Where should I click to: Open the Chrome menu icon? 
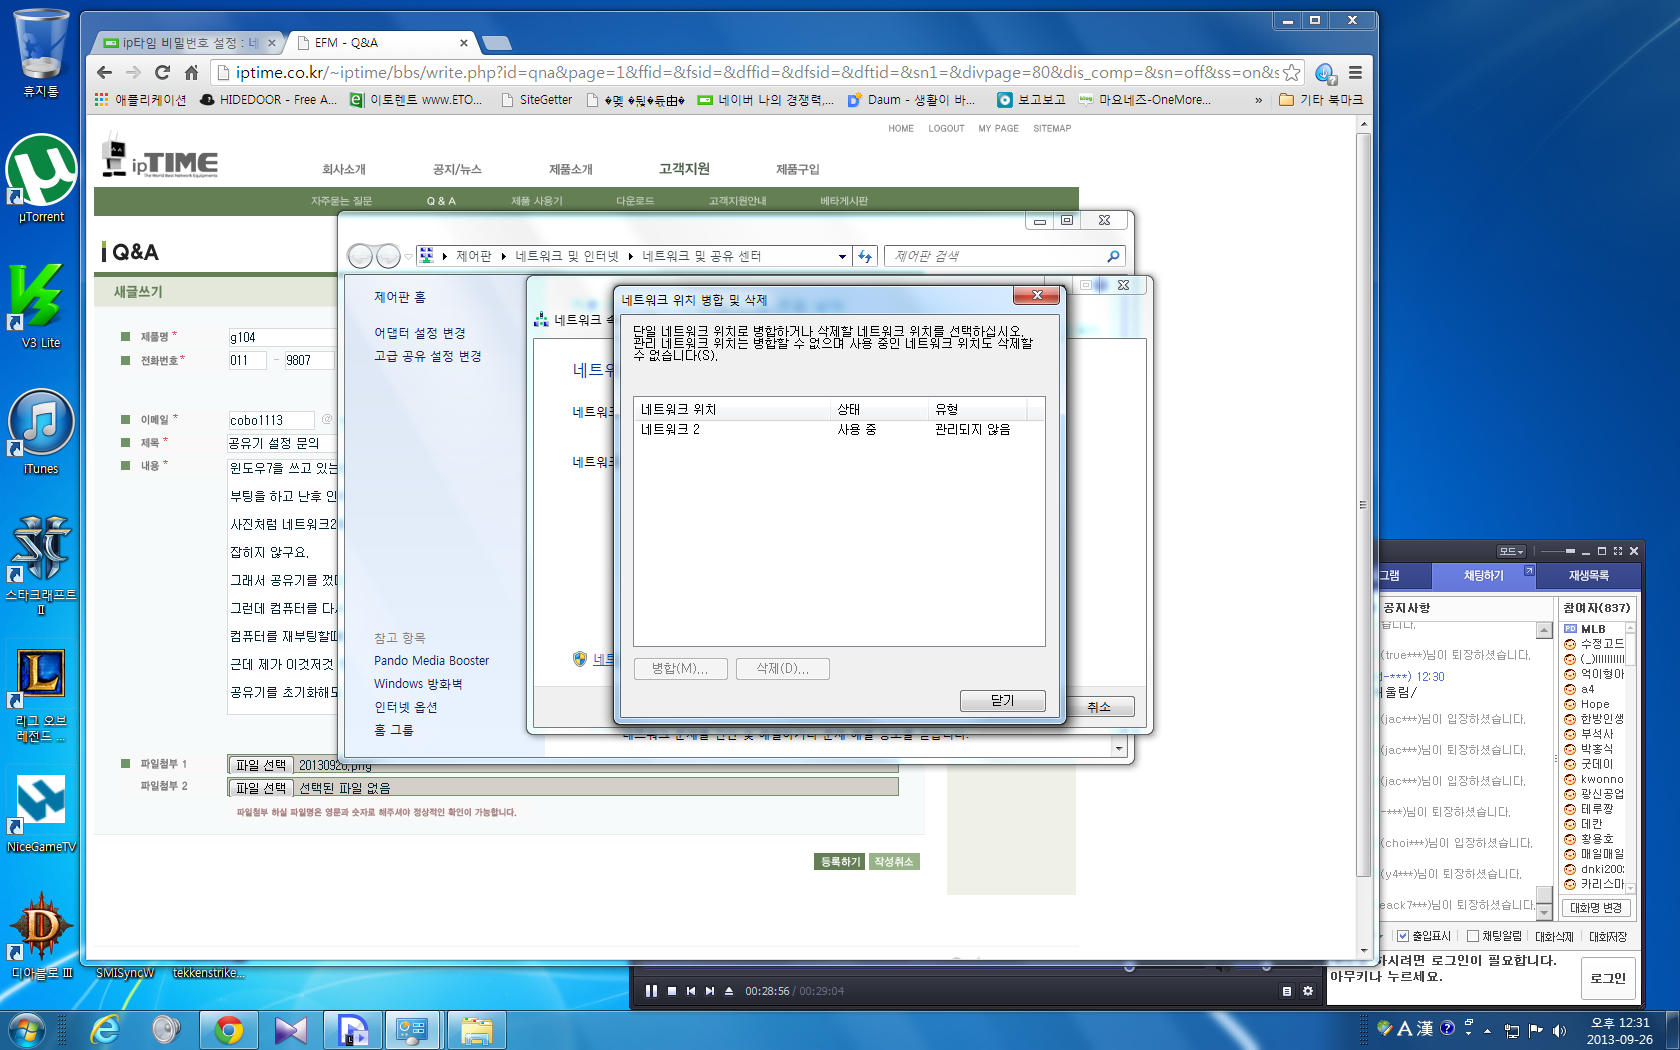click(1355, 72)
